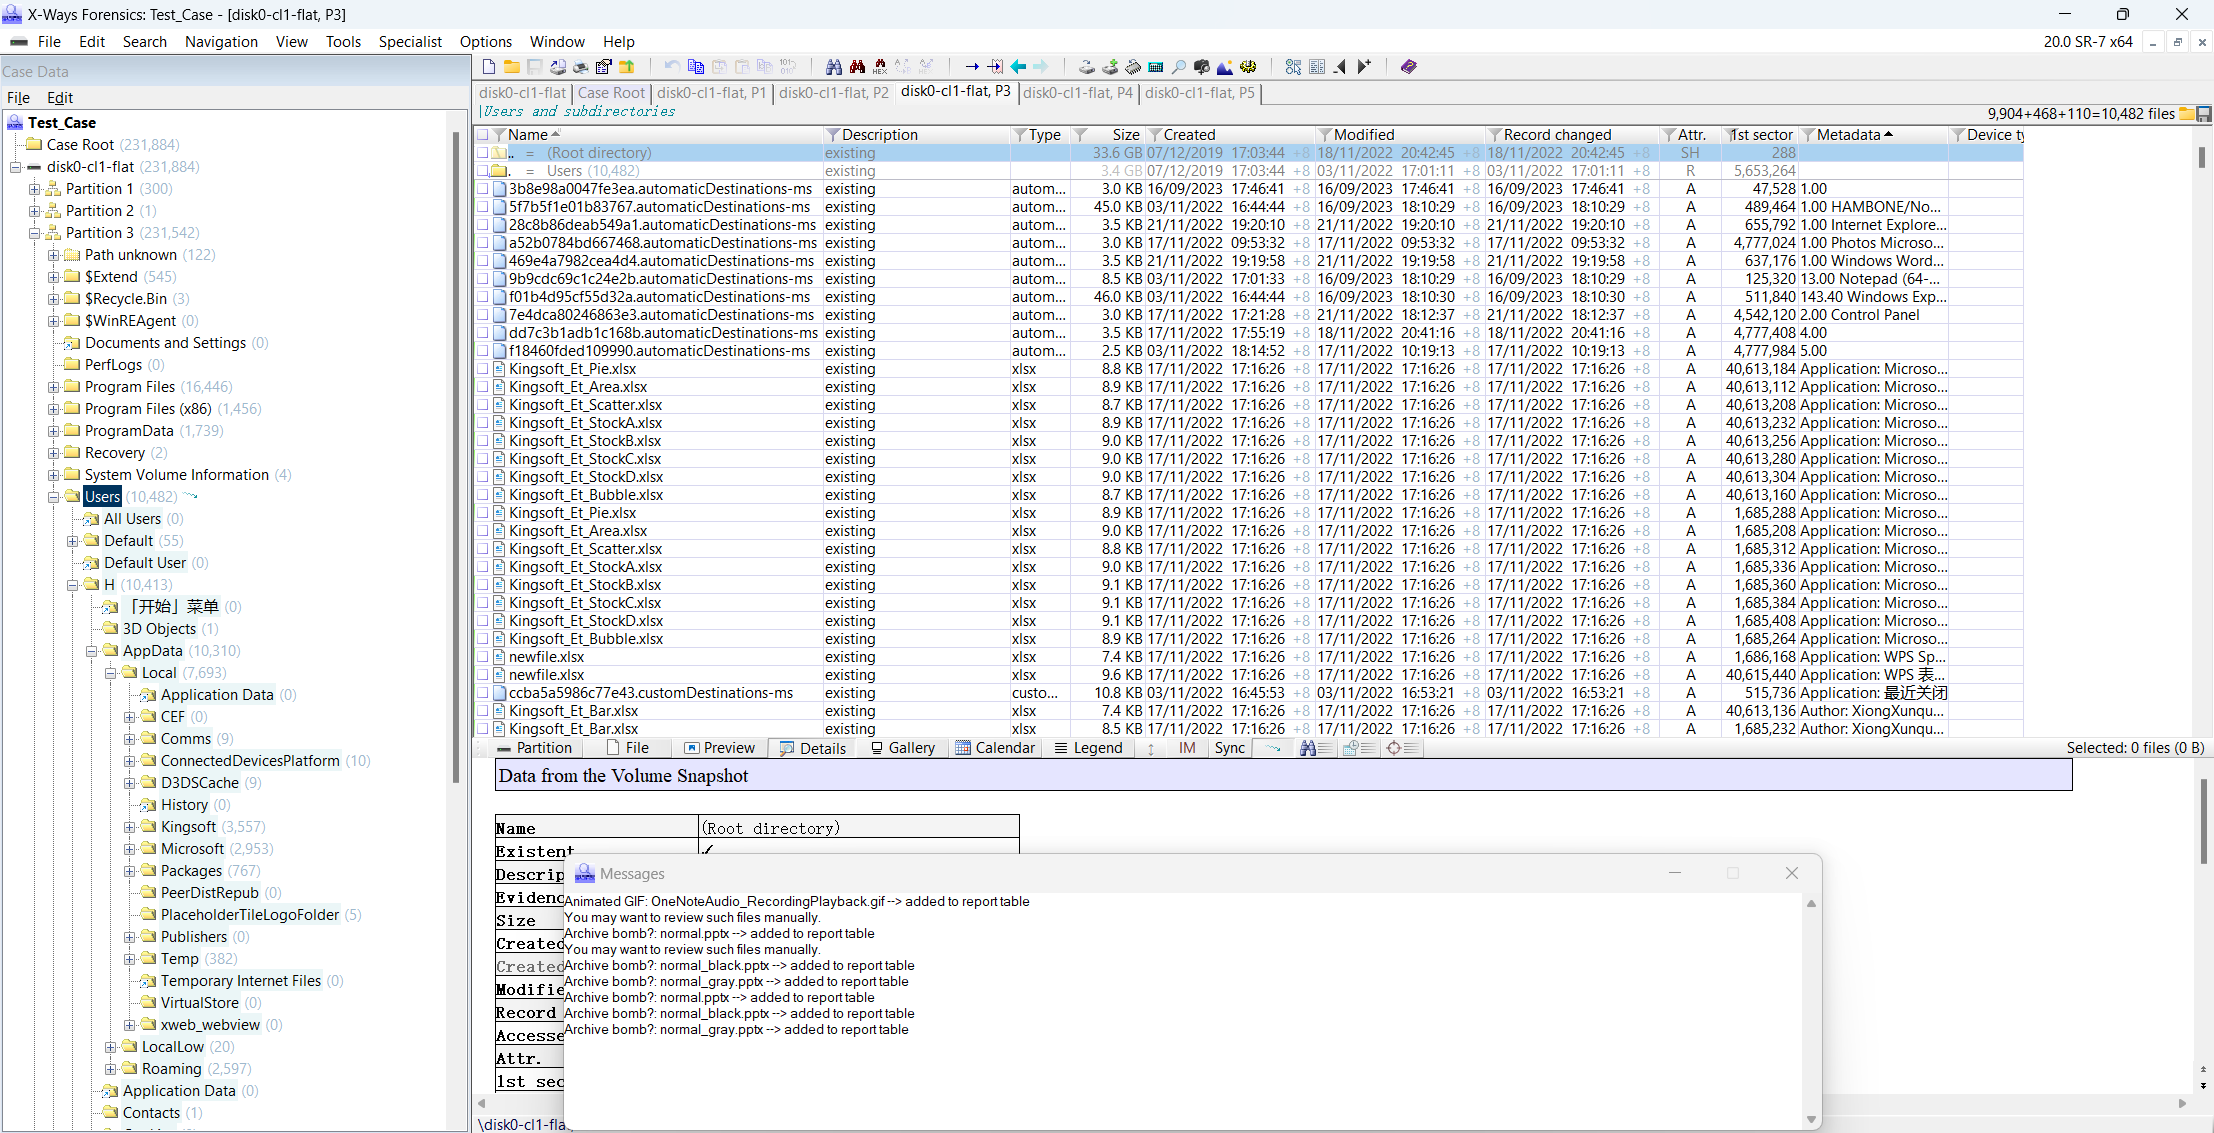Open the Properties toolbar icon
Image resolution: width=2214 pixels, height=1133 pixels.
coord(604,67)
